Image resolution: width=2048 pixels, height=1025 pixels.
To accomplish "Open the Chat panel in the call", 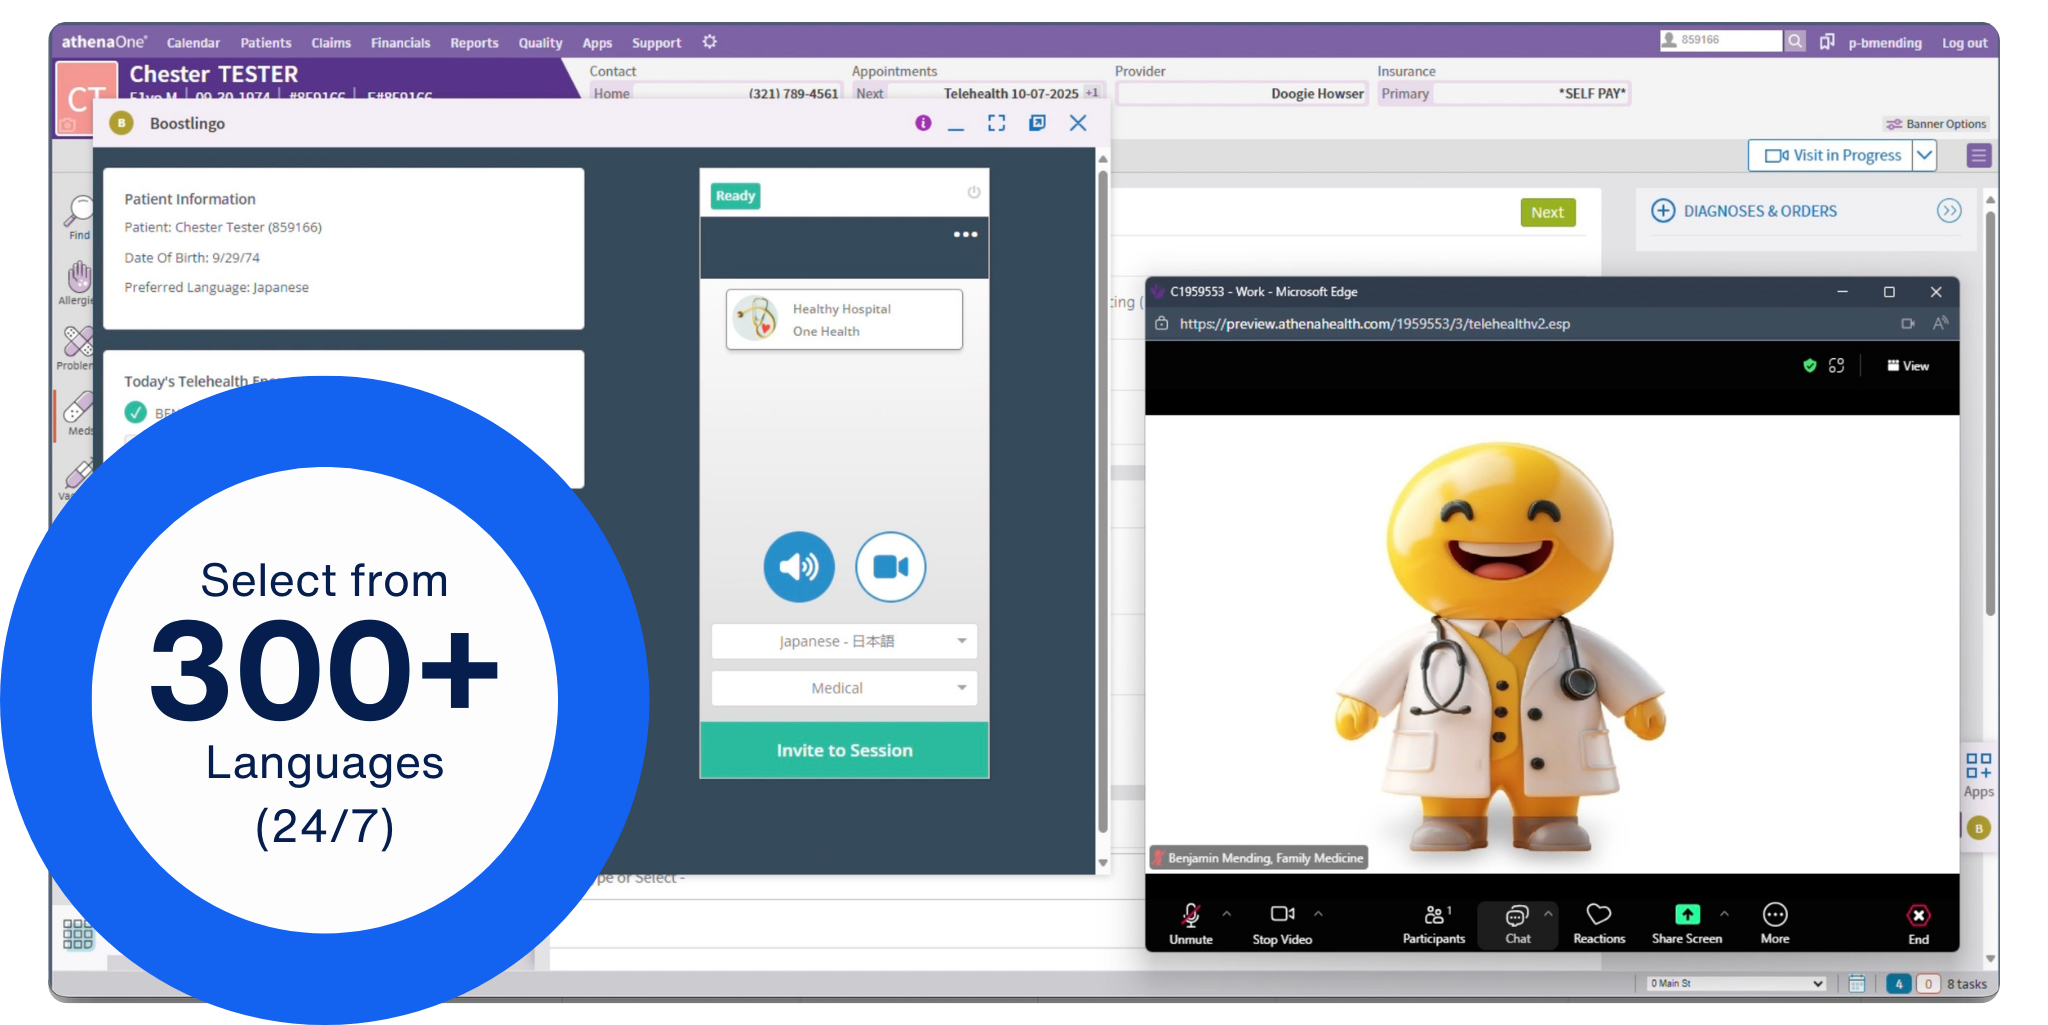I will (x=1517, y=920).
